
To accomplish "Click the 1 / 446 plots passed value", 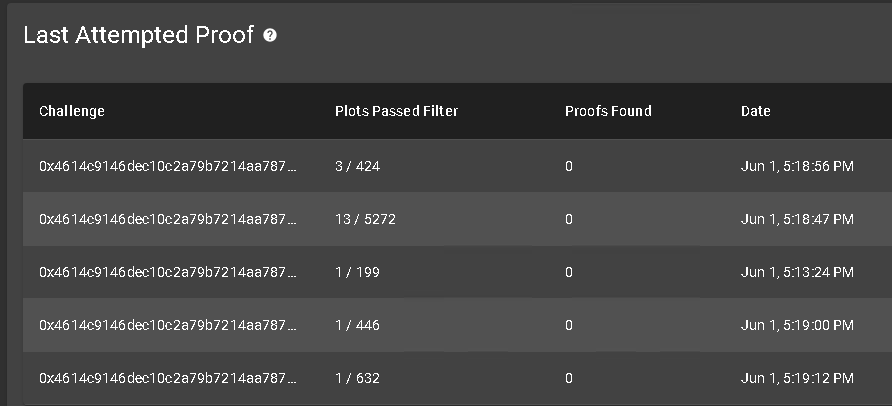I will [357, 325].
